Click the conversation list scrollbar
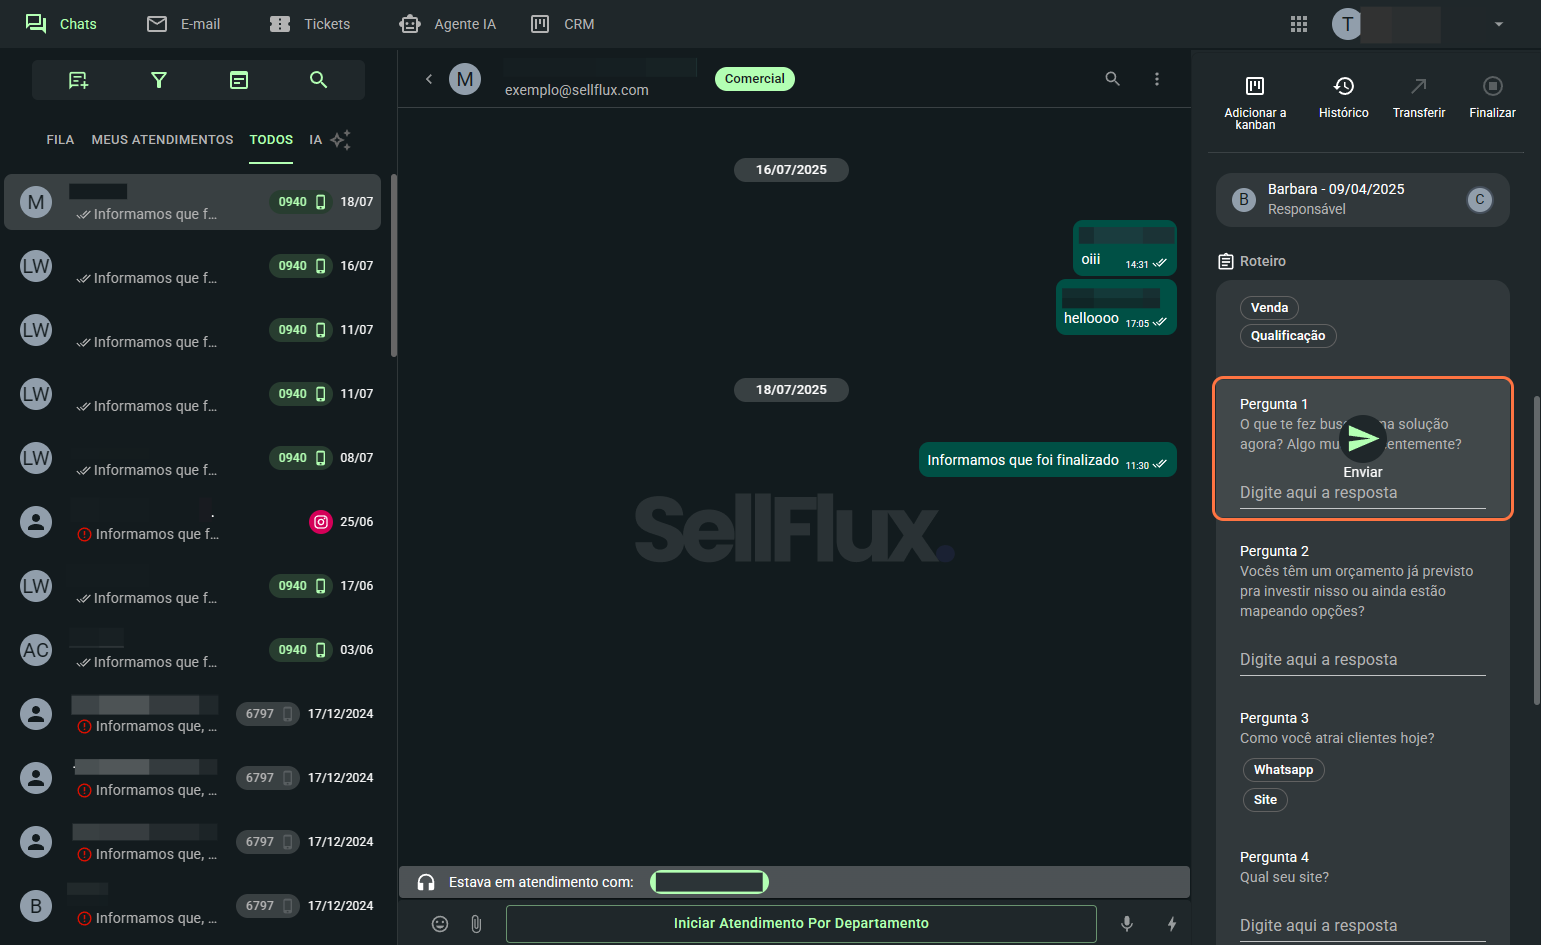Screen dimensions: 1541x945 coord(394,265)
